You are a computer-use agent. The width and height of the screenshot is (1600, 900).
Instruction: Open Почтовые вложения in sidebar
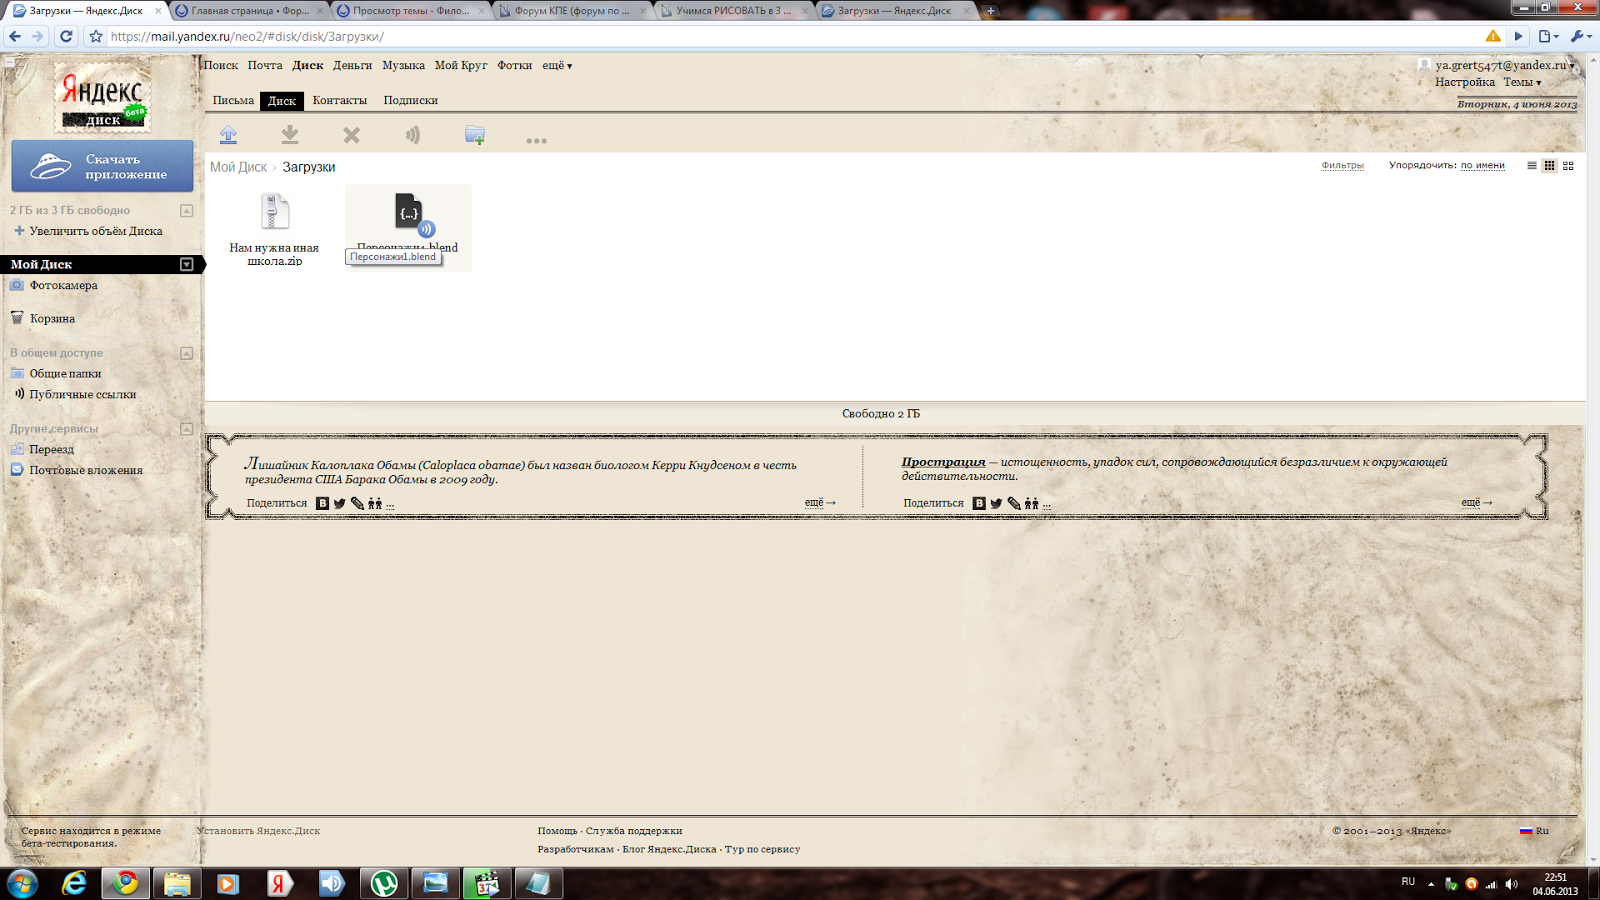coord(86,470)
